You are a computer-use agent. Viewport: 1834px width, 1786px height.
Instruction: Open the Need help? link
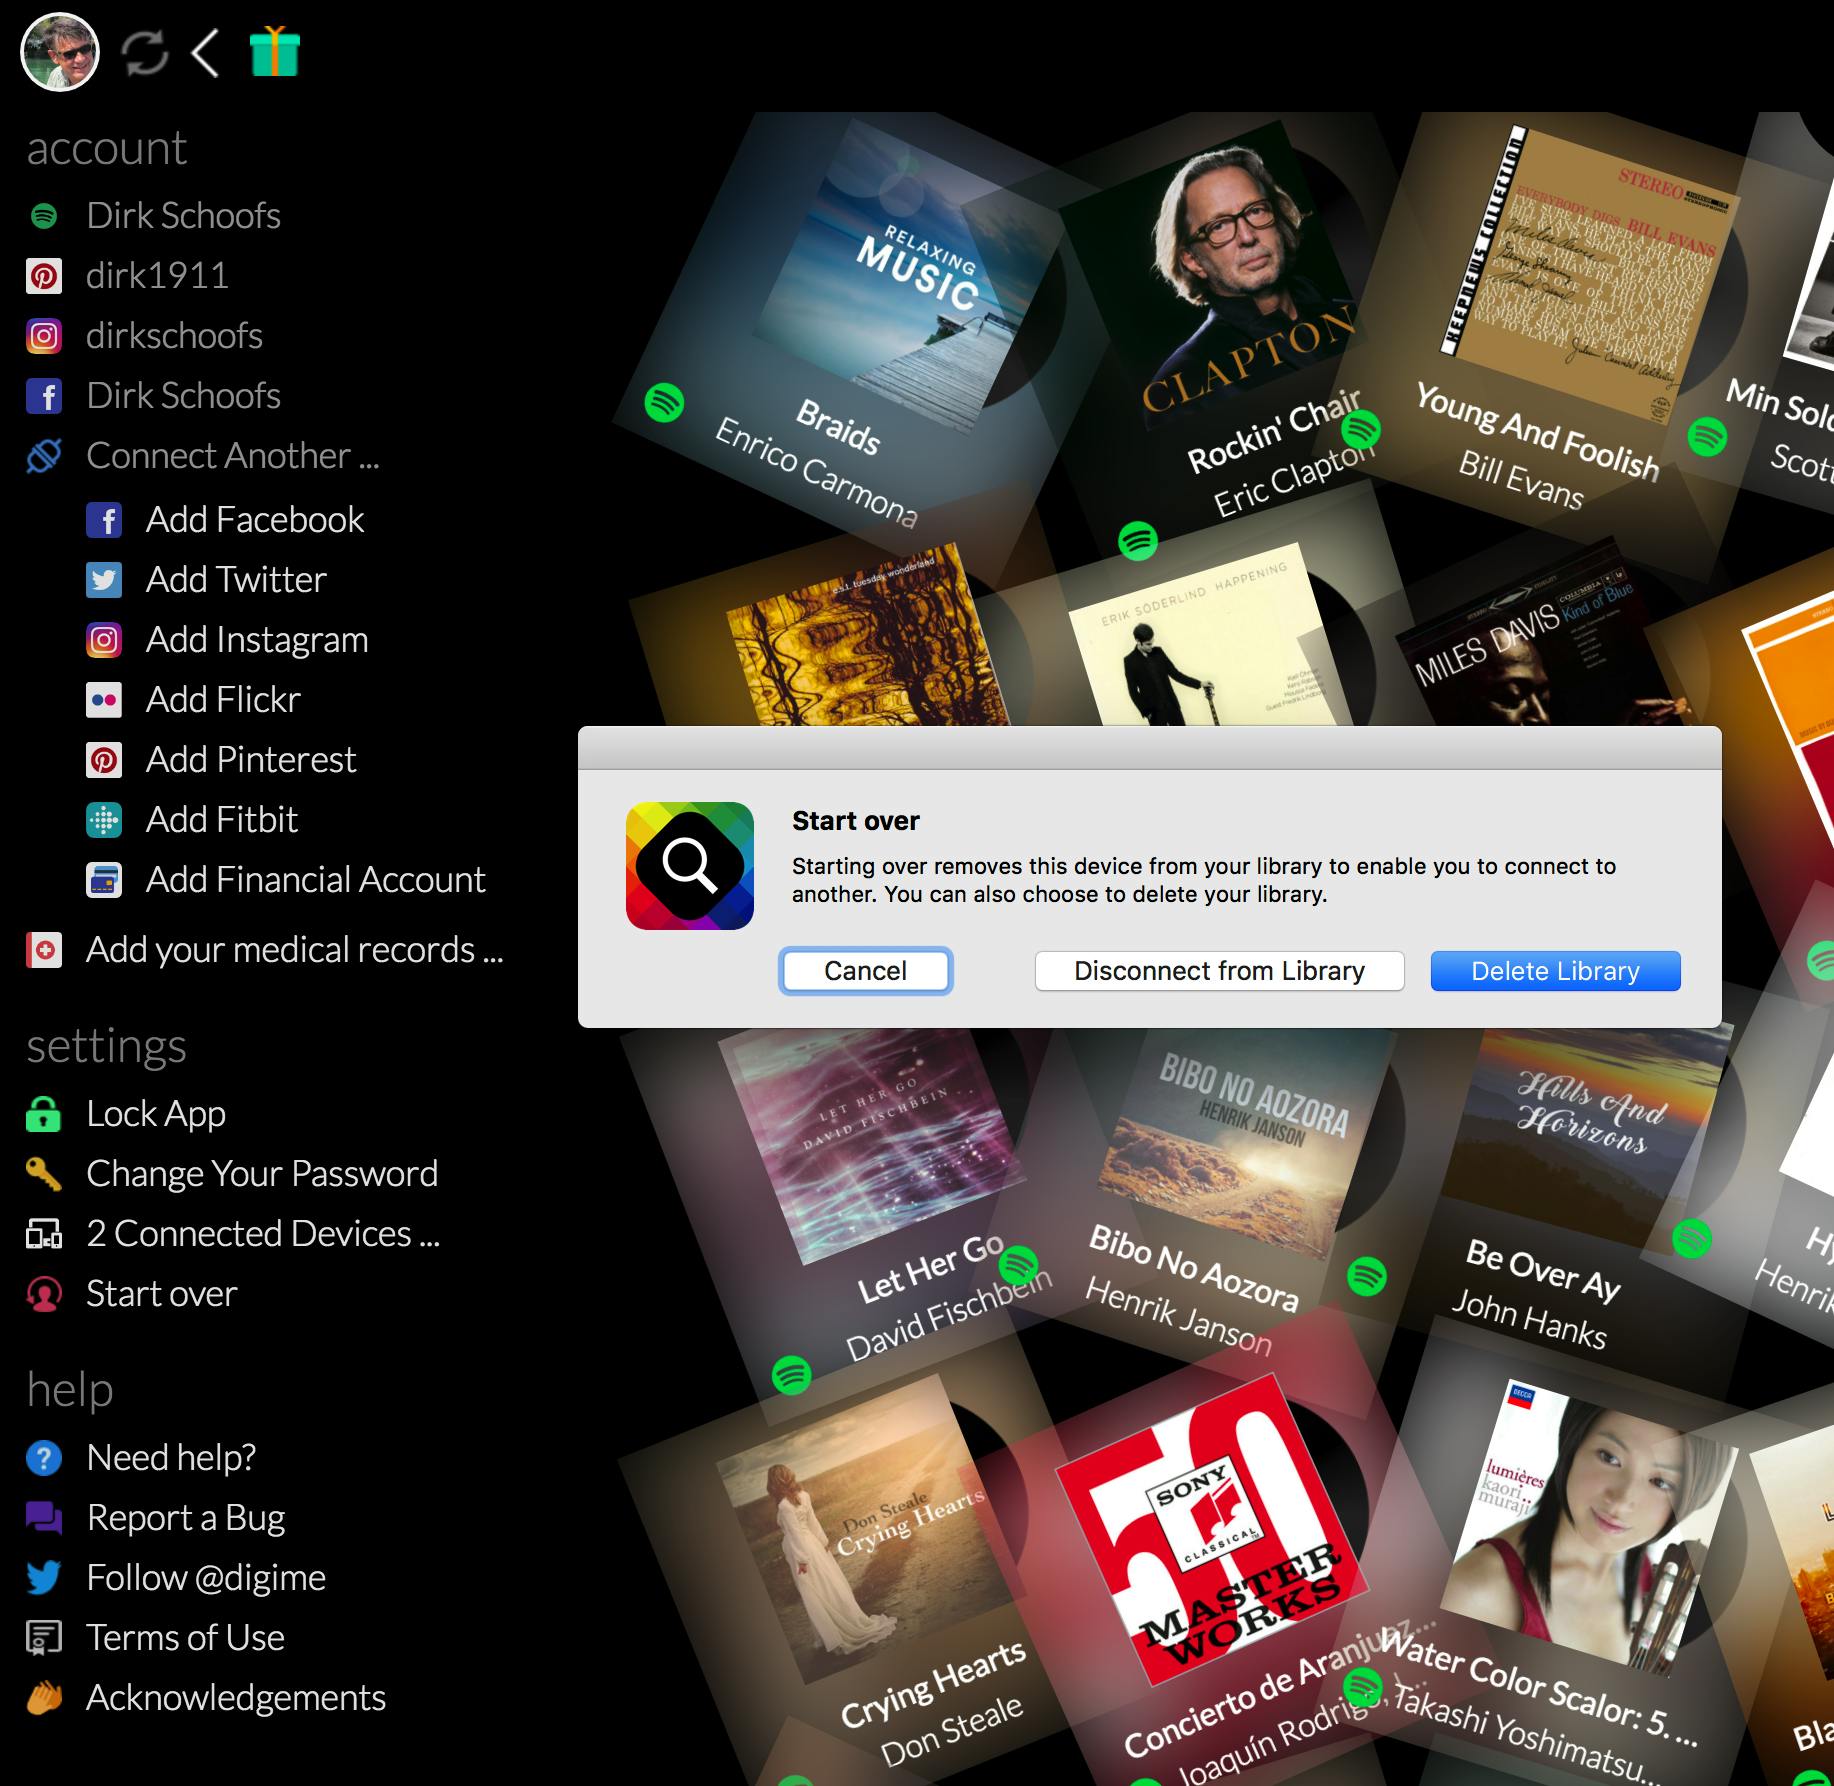(171, 1458)
